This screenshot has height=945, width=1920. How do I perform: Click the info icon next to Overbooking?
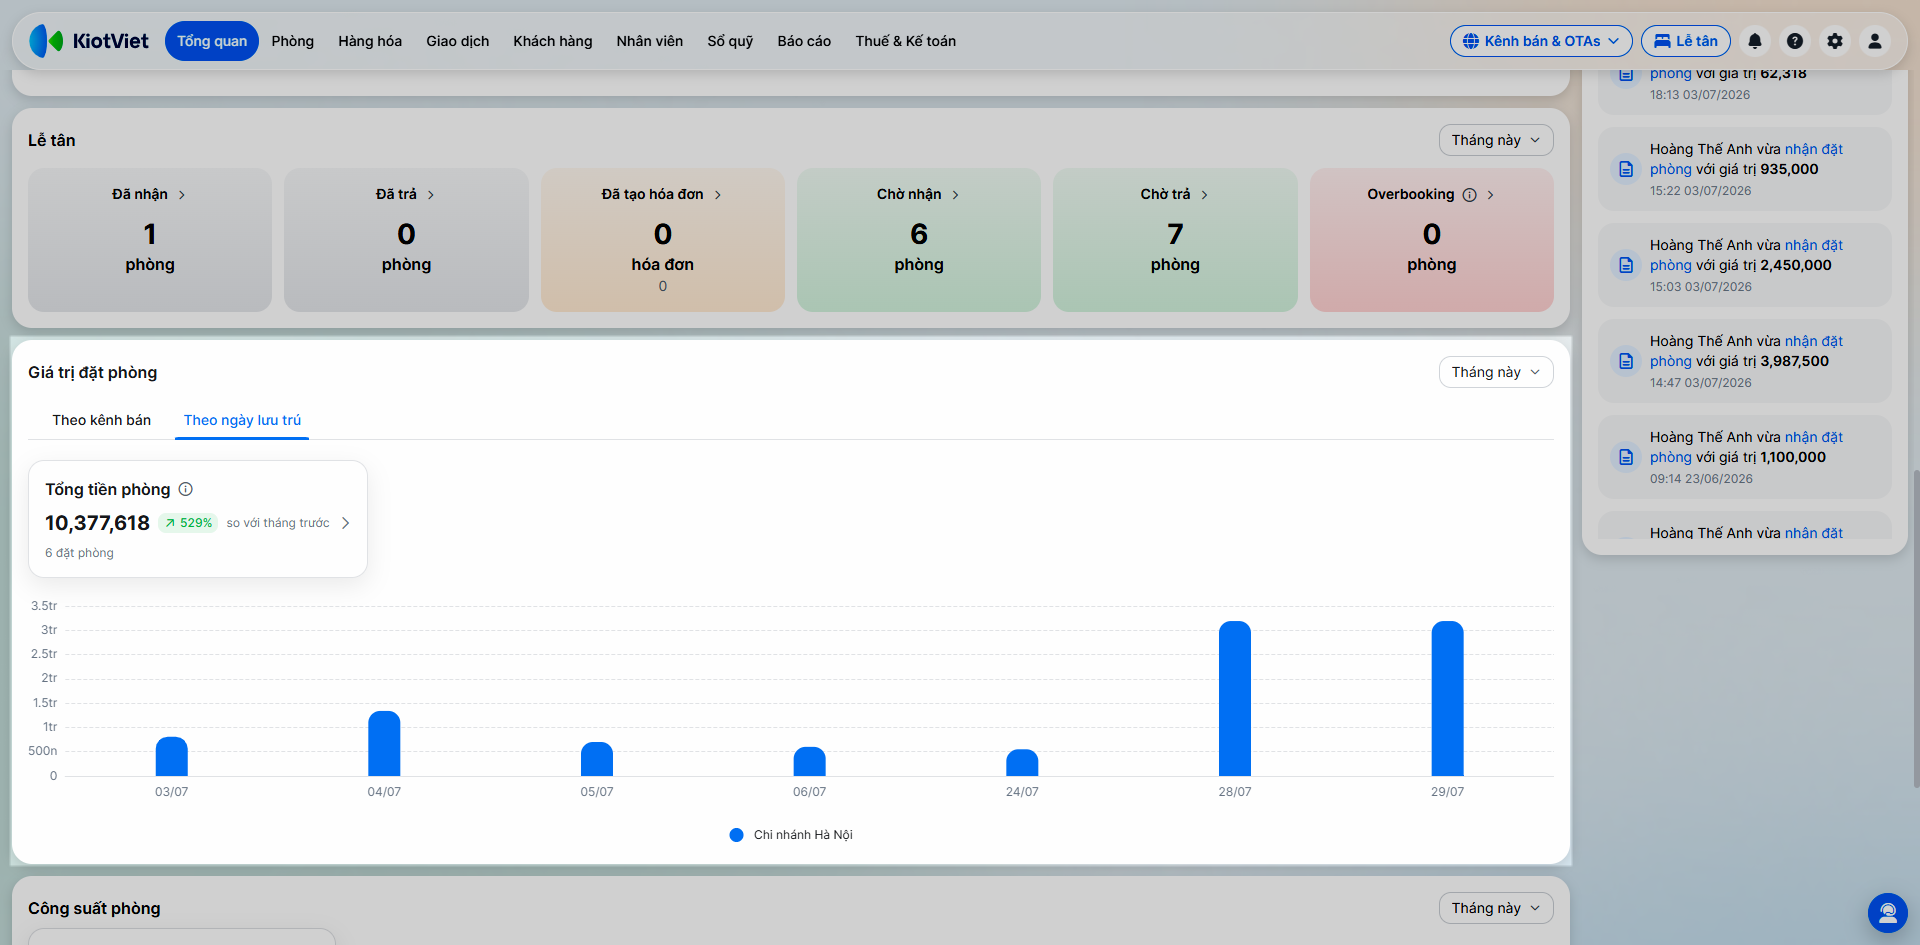coord(1469,195)
